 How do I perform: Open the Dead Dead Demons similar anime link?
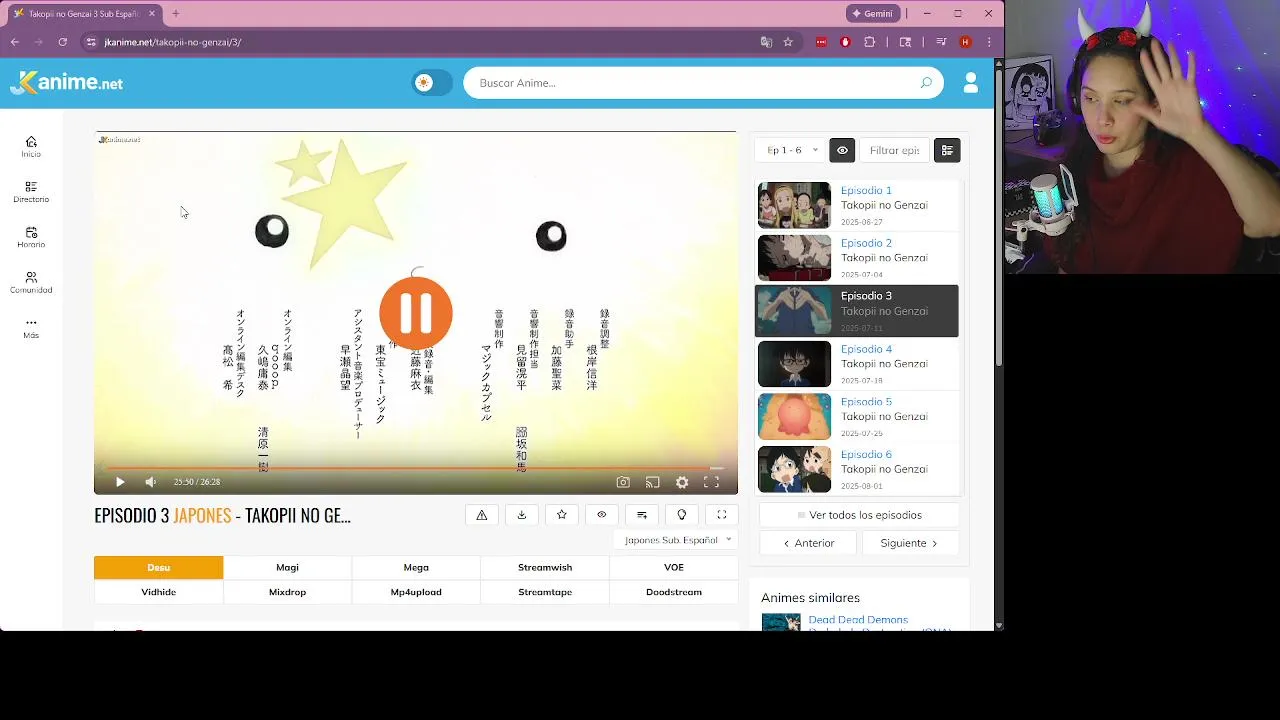[858, 620]
